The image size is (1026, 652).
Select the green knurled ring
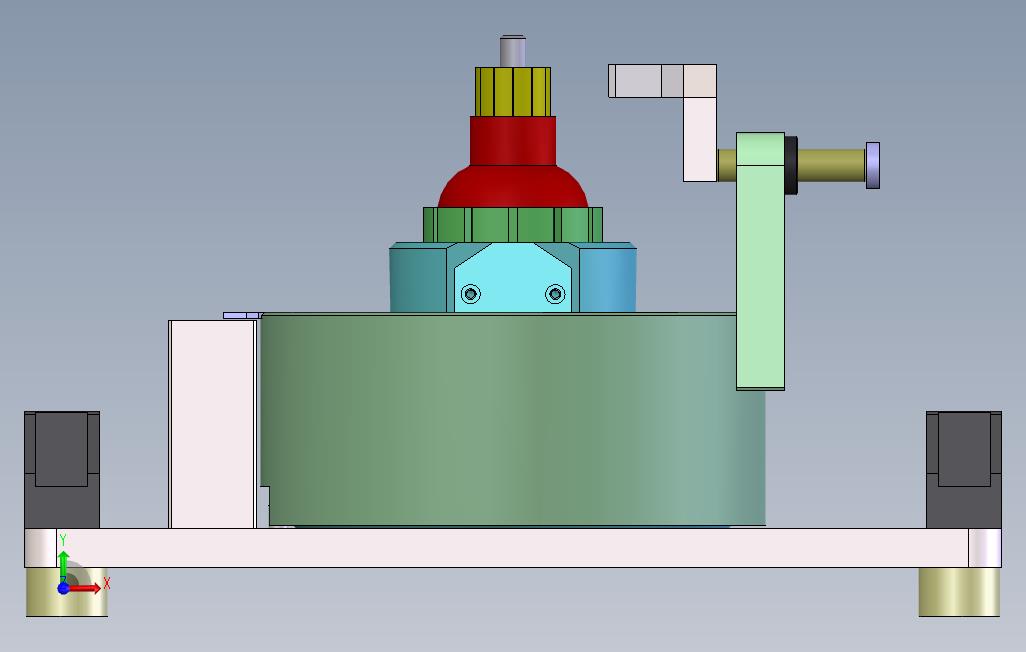pos(513,225)
